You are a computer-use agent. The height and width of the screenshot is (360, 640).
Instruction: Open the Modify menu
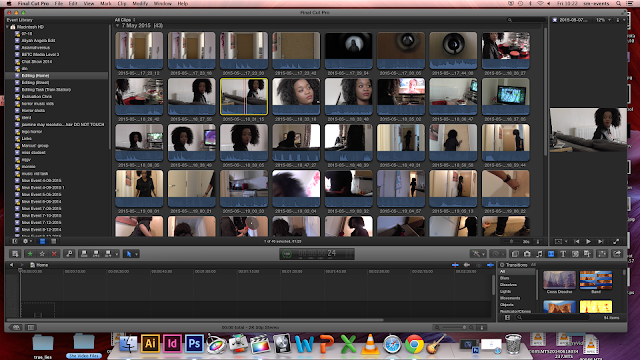140,3
